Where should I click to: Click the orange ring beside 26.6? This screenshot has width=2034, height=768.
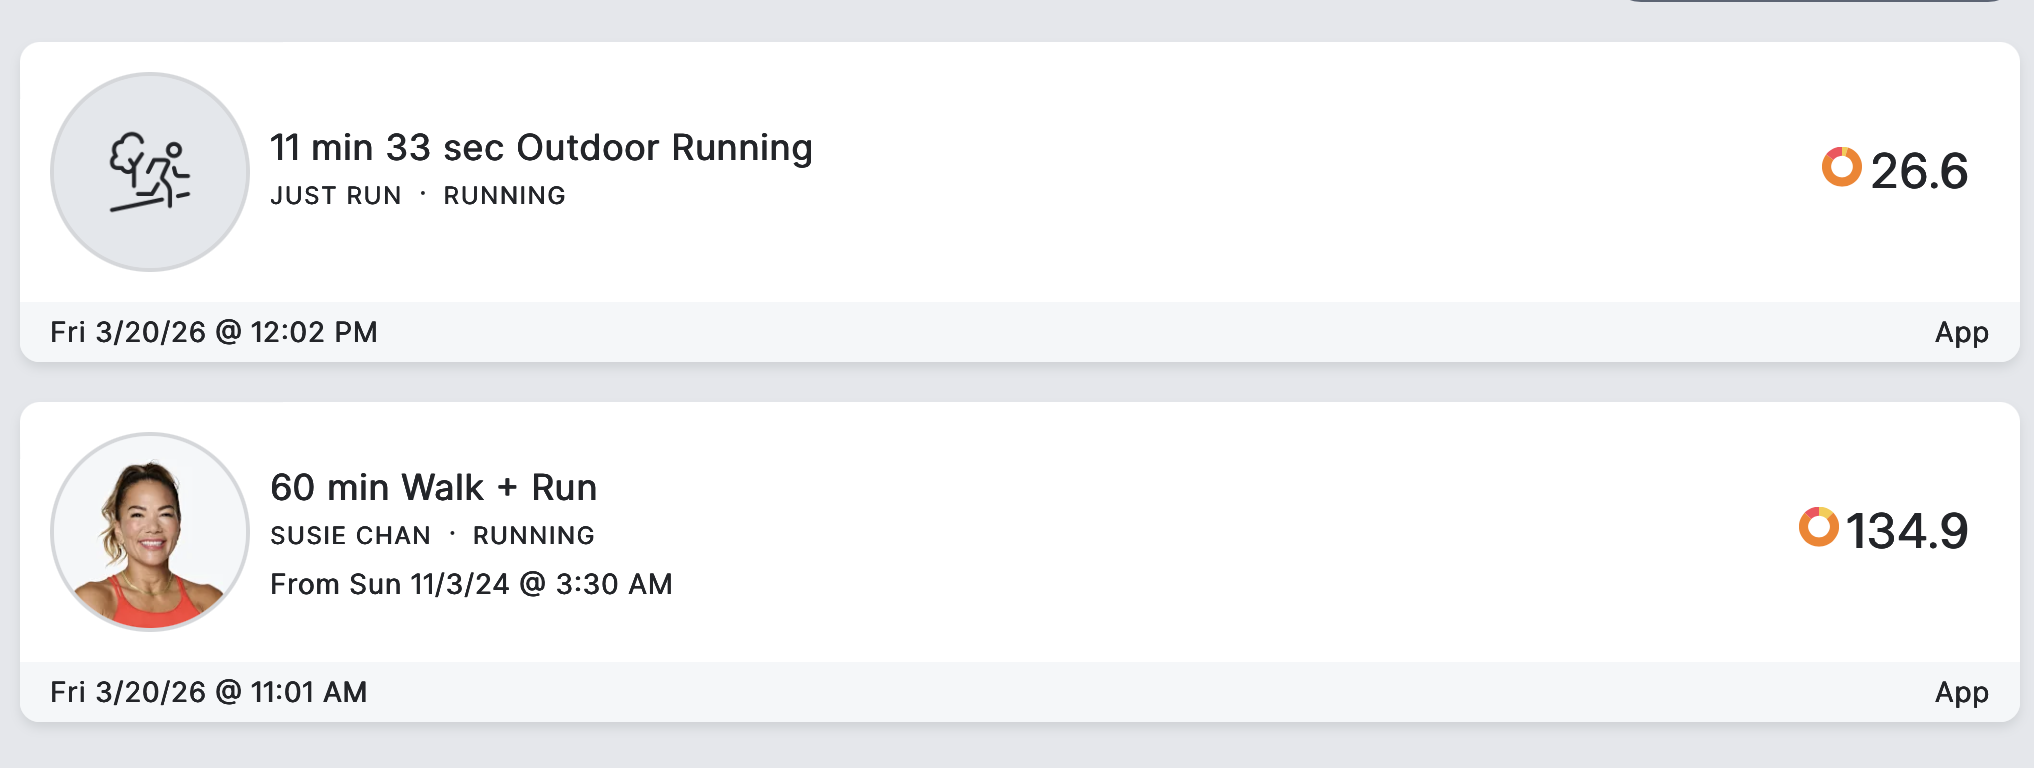[x=1841, y=167]
